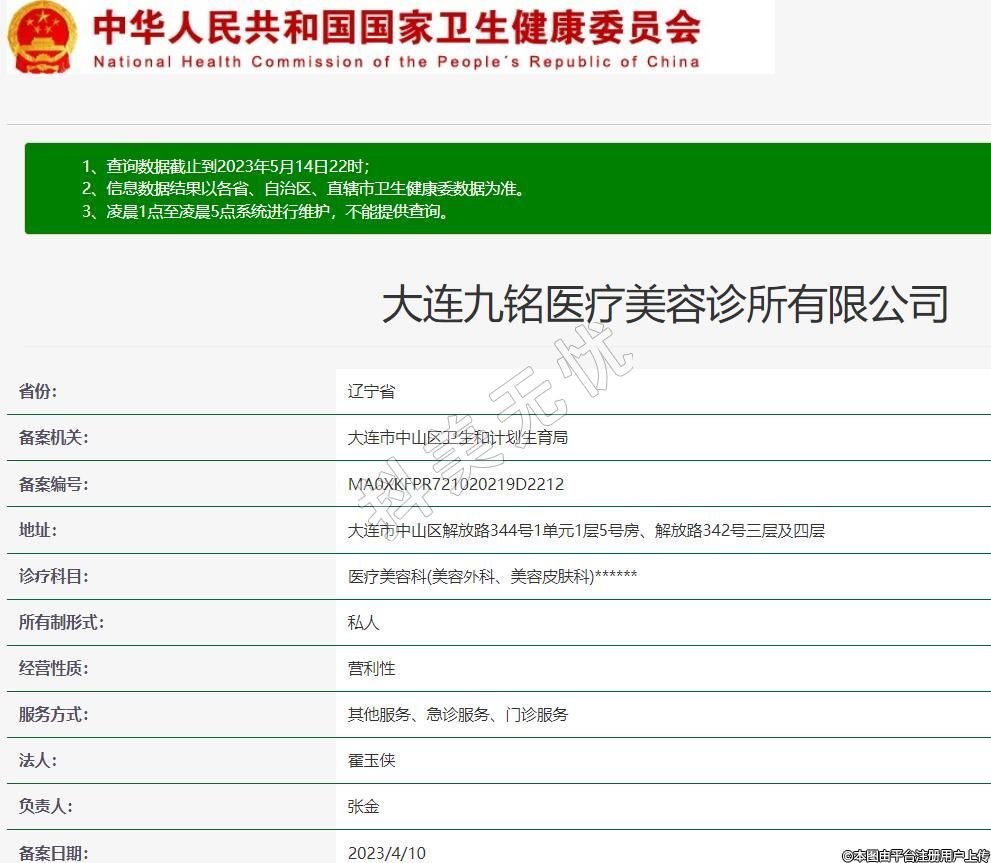
Task: Click the Chinese commission title in header
Action: point(396,27)
